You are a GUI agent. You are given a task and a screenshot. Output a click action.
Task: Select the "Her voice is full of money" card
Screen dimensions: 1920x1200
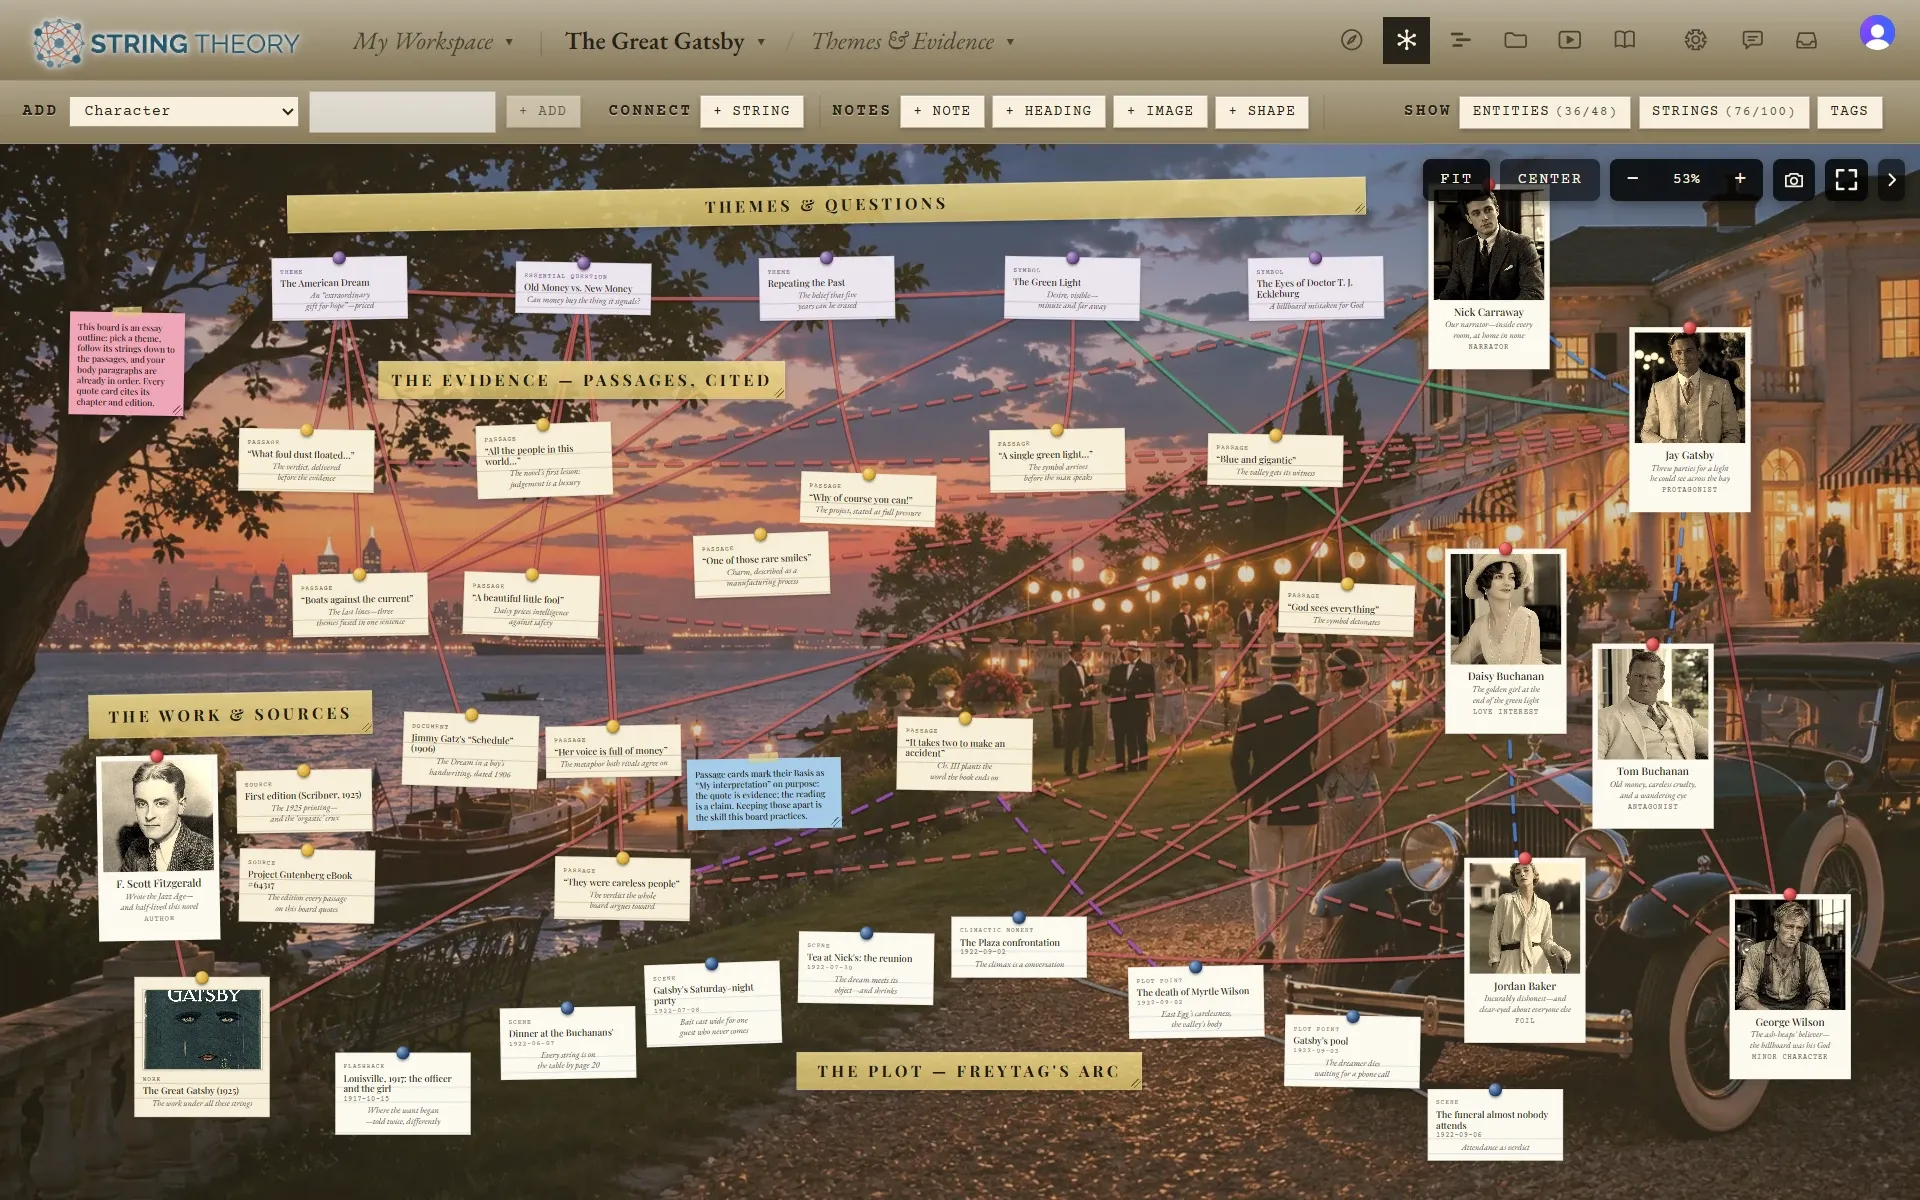point(614,752)
